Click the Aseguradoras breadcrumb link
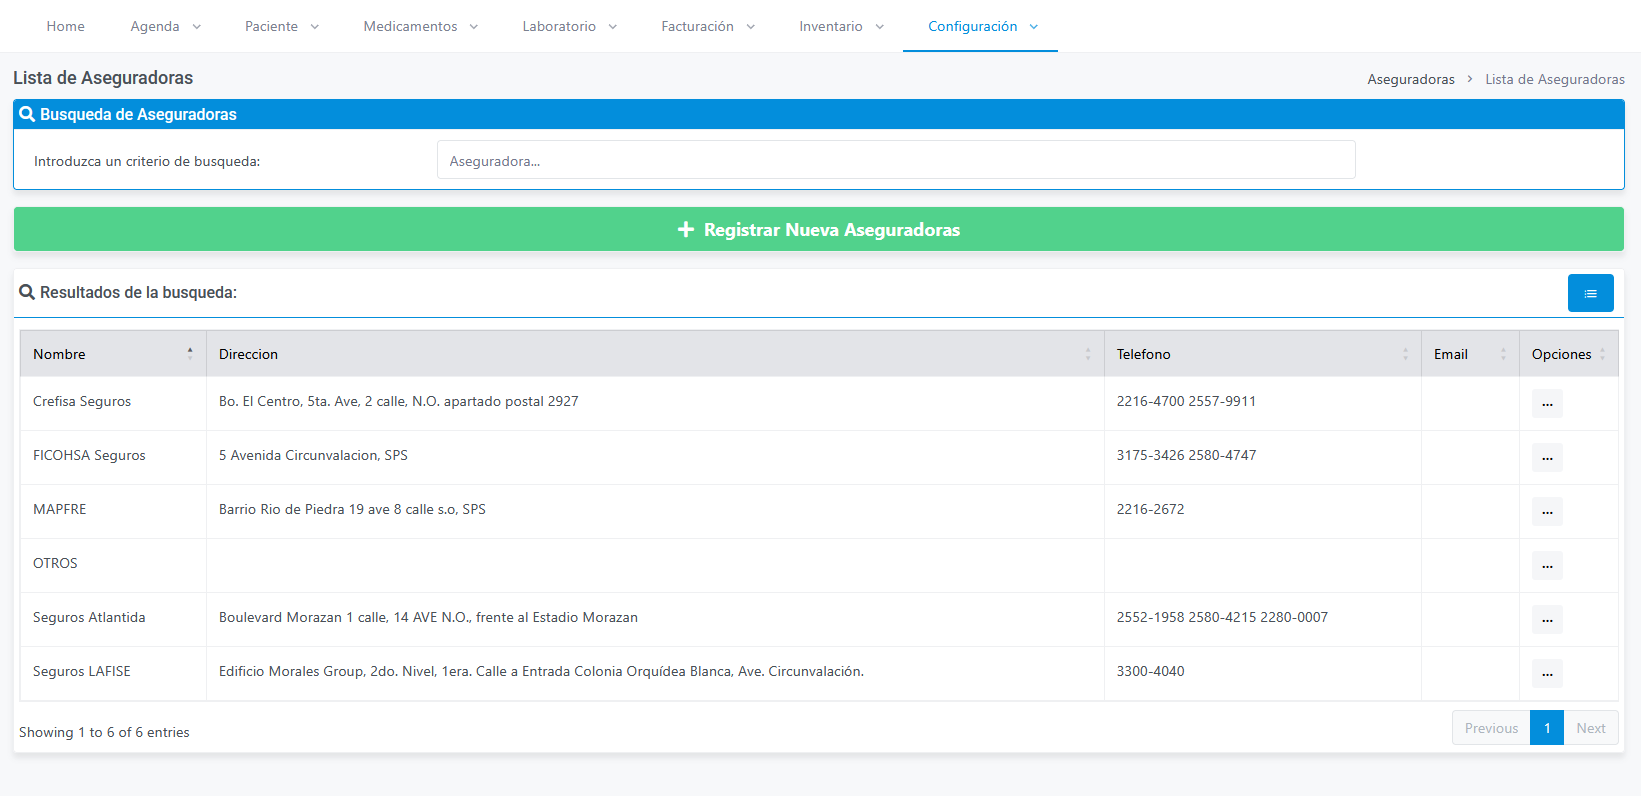The width and height of the screenshot is (1641, 796). click(1411, 79)
